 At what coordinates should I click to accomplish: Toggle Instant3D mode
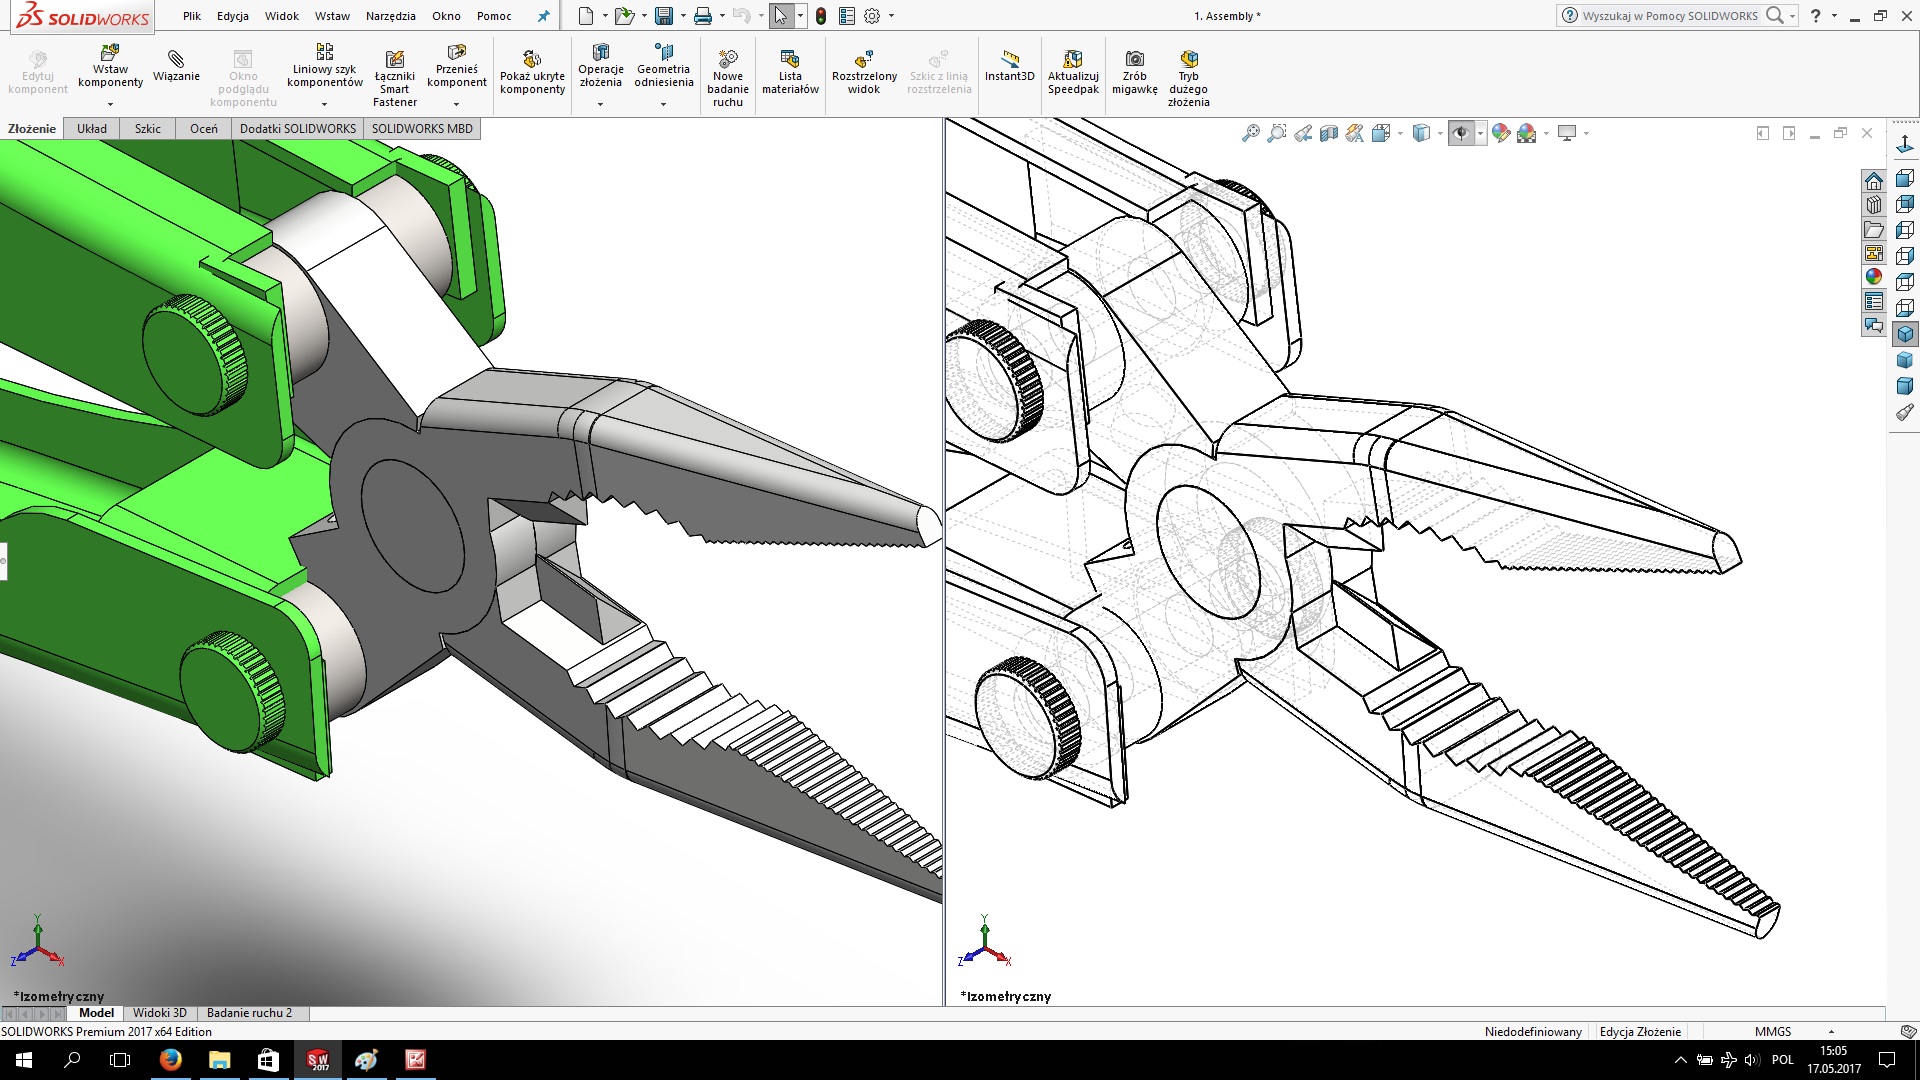coord(1009,59)
